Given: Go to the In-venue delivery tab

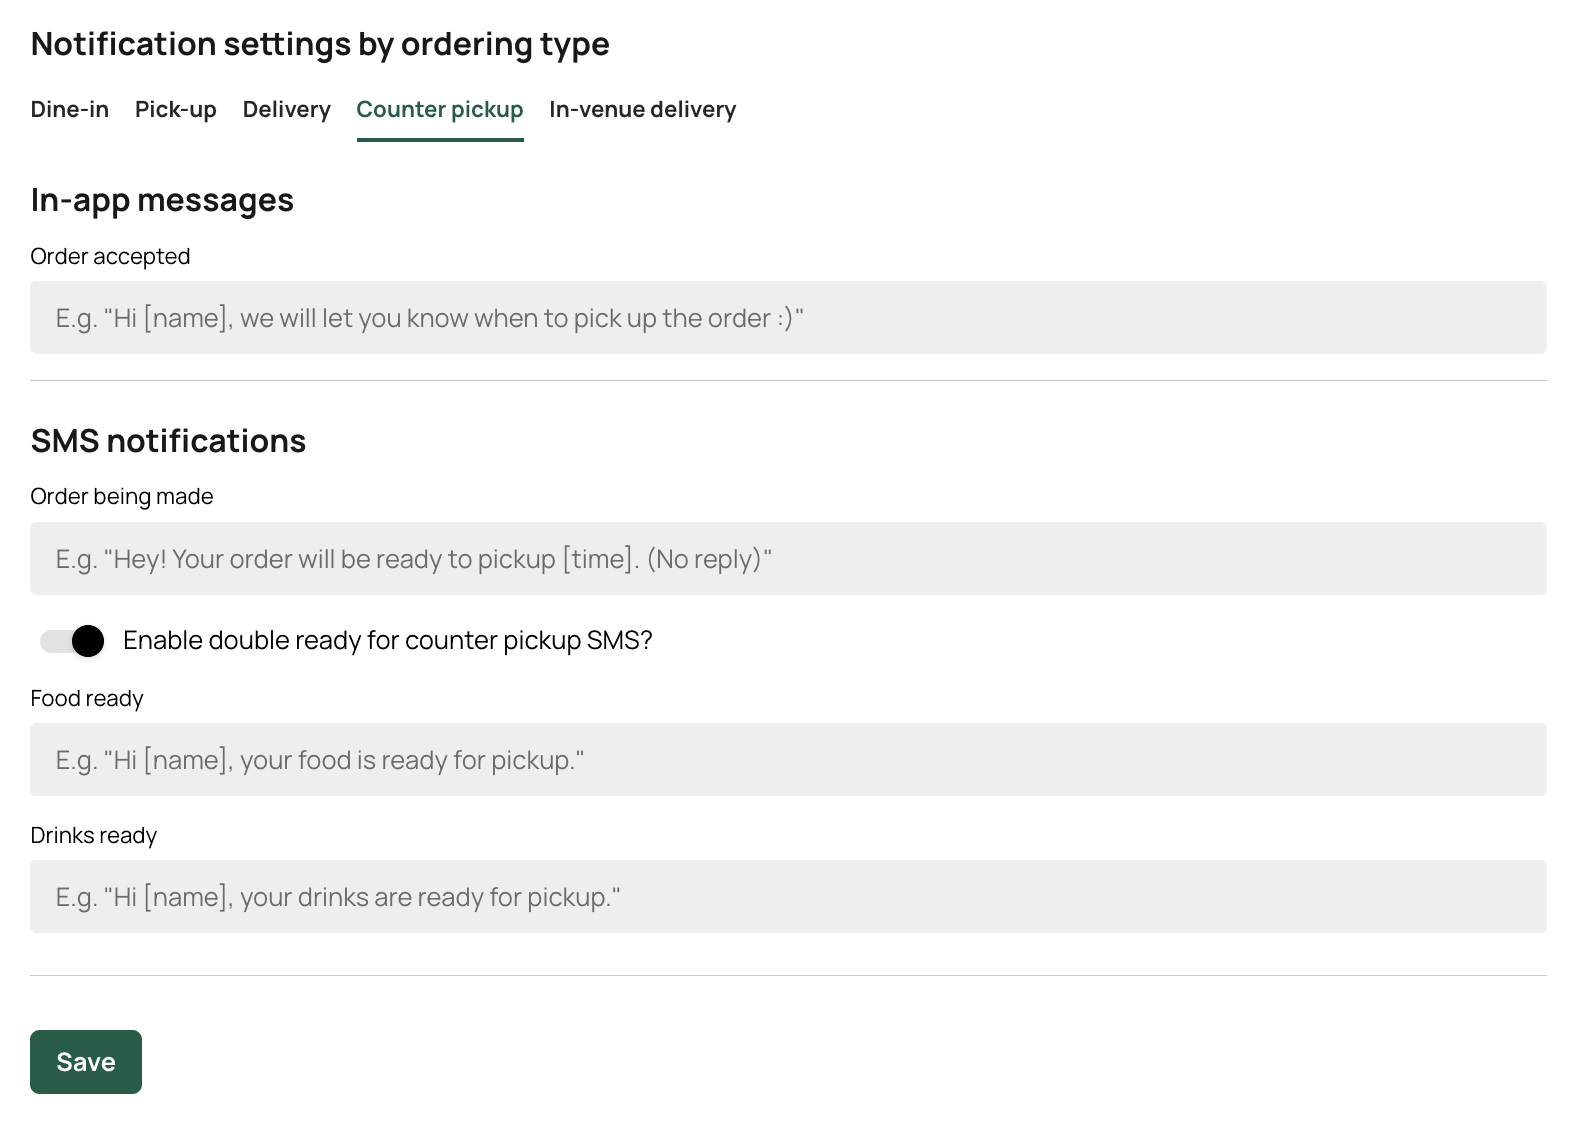Looking at the screenshot, I should tap(642, 109).
